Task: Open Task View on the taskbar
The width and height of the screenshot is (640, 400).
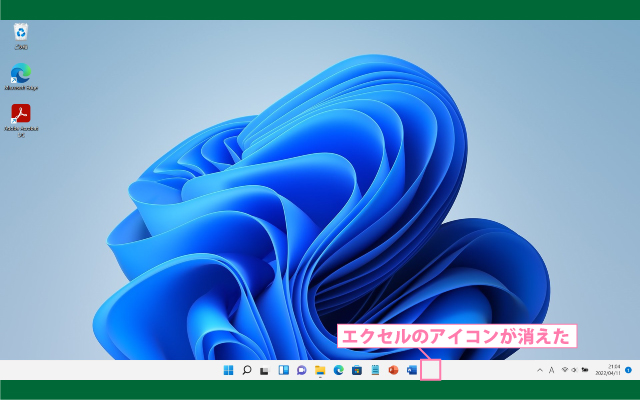Action: (264, 371)
